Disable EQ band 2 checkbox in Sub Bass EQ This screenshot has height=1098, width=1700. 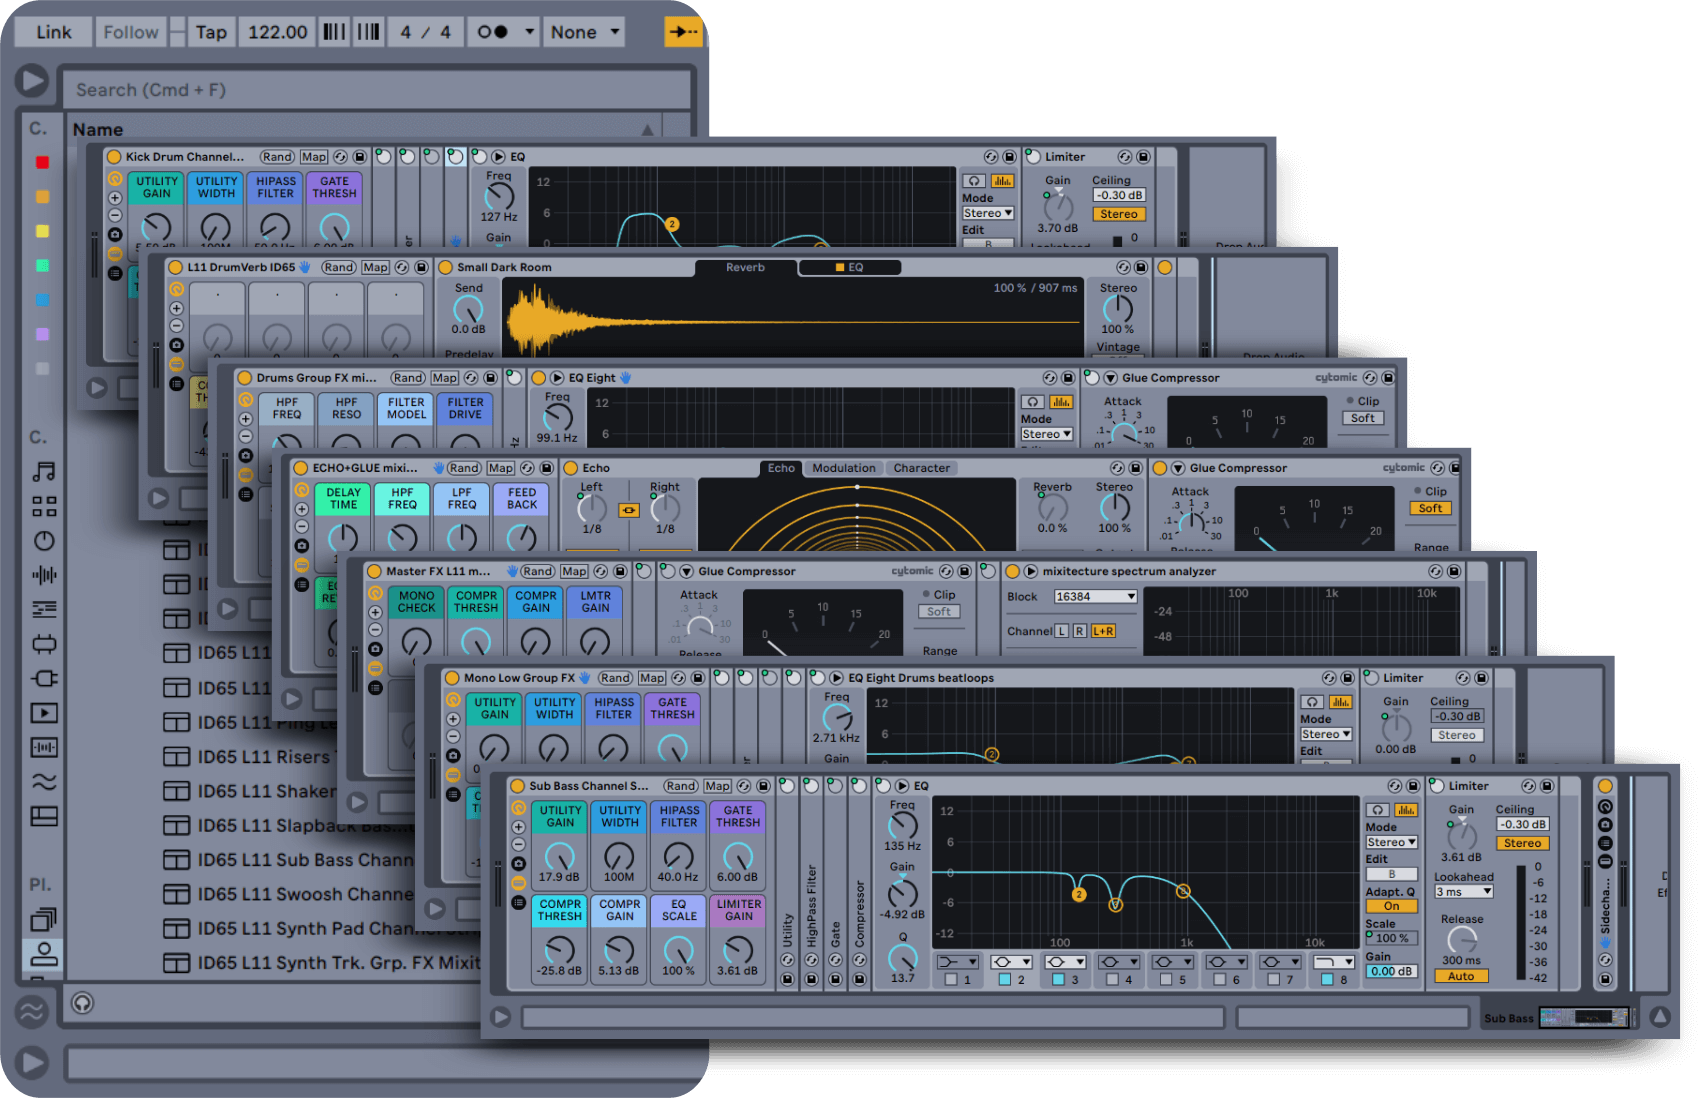(1005, 980)
